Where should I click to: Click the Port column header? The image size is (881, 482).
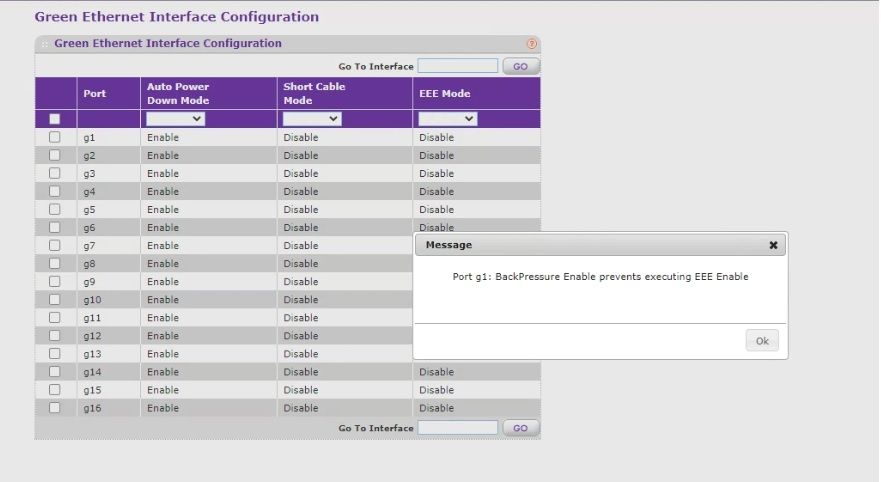tap(94, 93)
